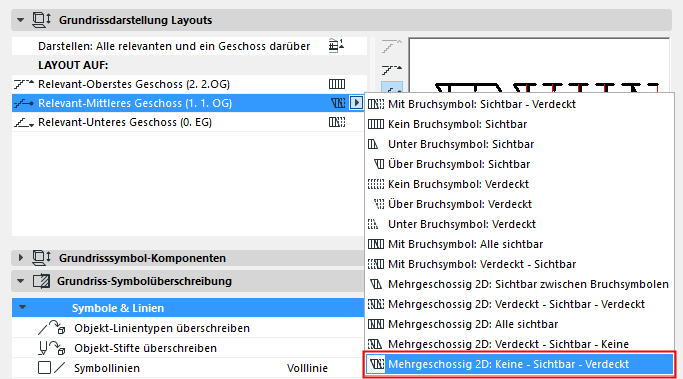Select the top story stair icon beside preview
Image resolution: width=683 pixels, height=379 pixels.
pyautogui.click(x=392, y=46)
